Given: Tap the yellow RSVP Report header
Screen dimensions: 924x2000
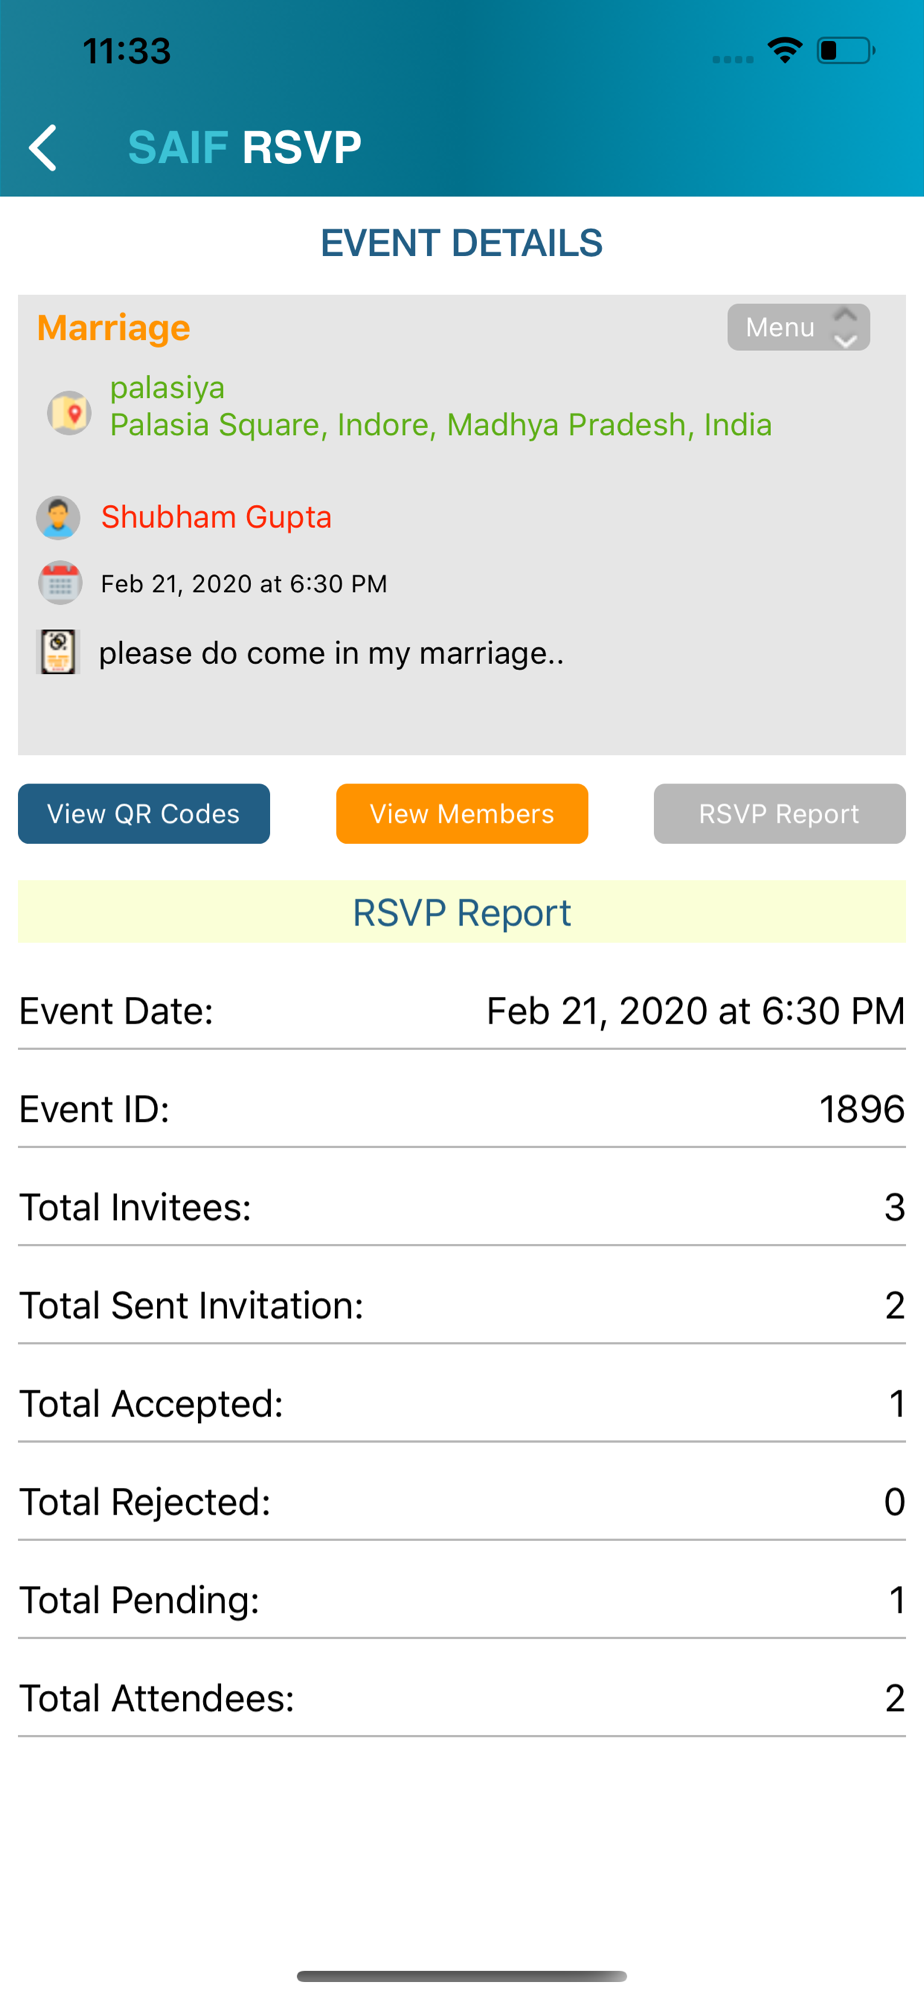Looking at the screenshot, I should 462,912.
